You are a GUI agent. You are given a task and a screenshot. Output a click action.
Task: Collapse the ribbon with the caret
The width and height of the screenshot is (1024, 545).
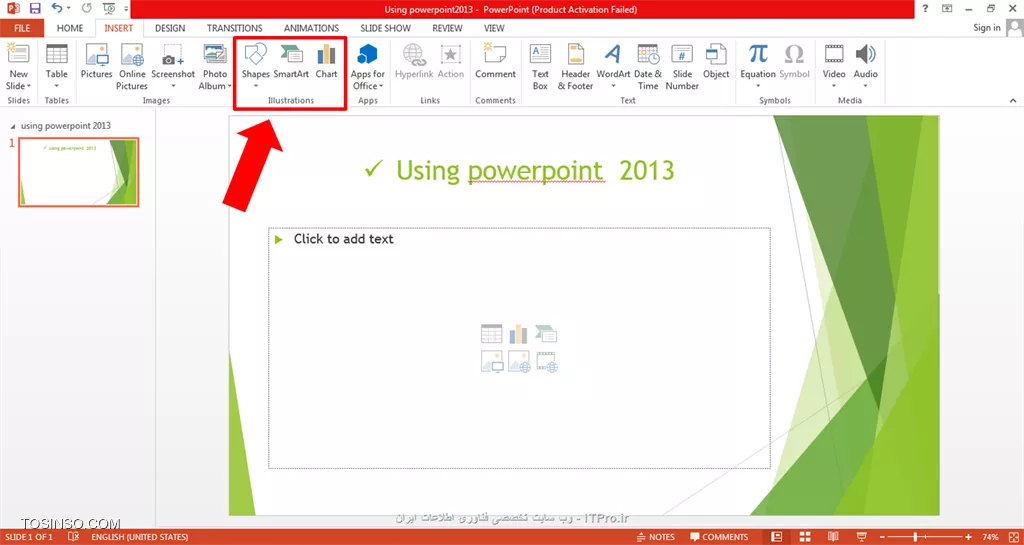pyautogui.click(x=1013, y=101)
